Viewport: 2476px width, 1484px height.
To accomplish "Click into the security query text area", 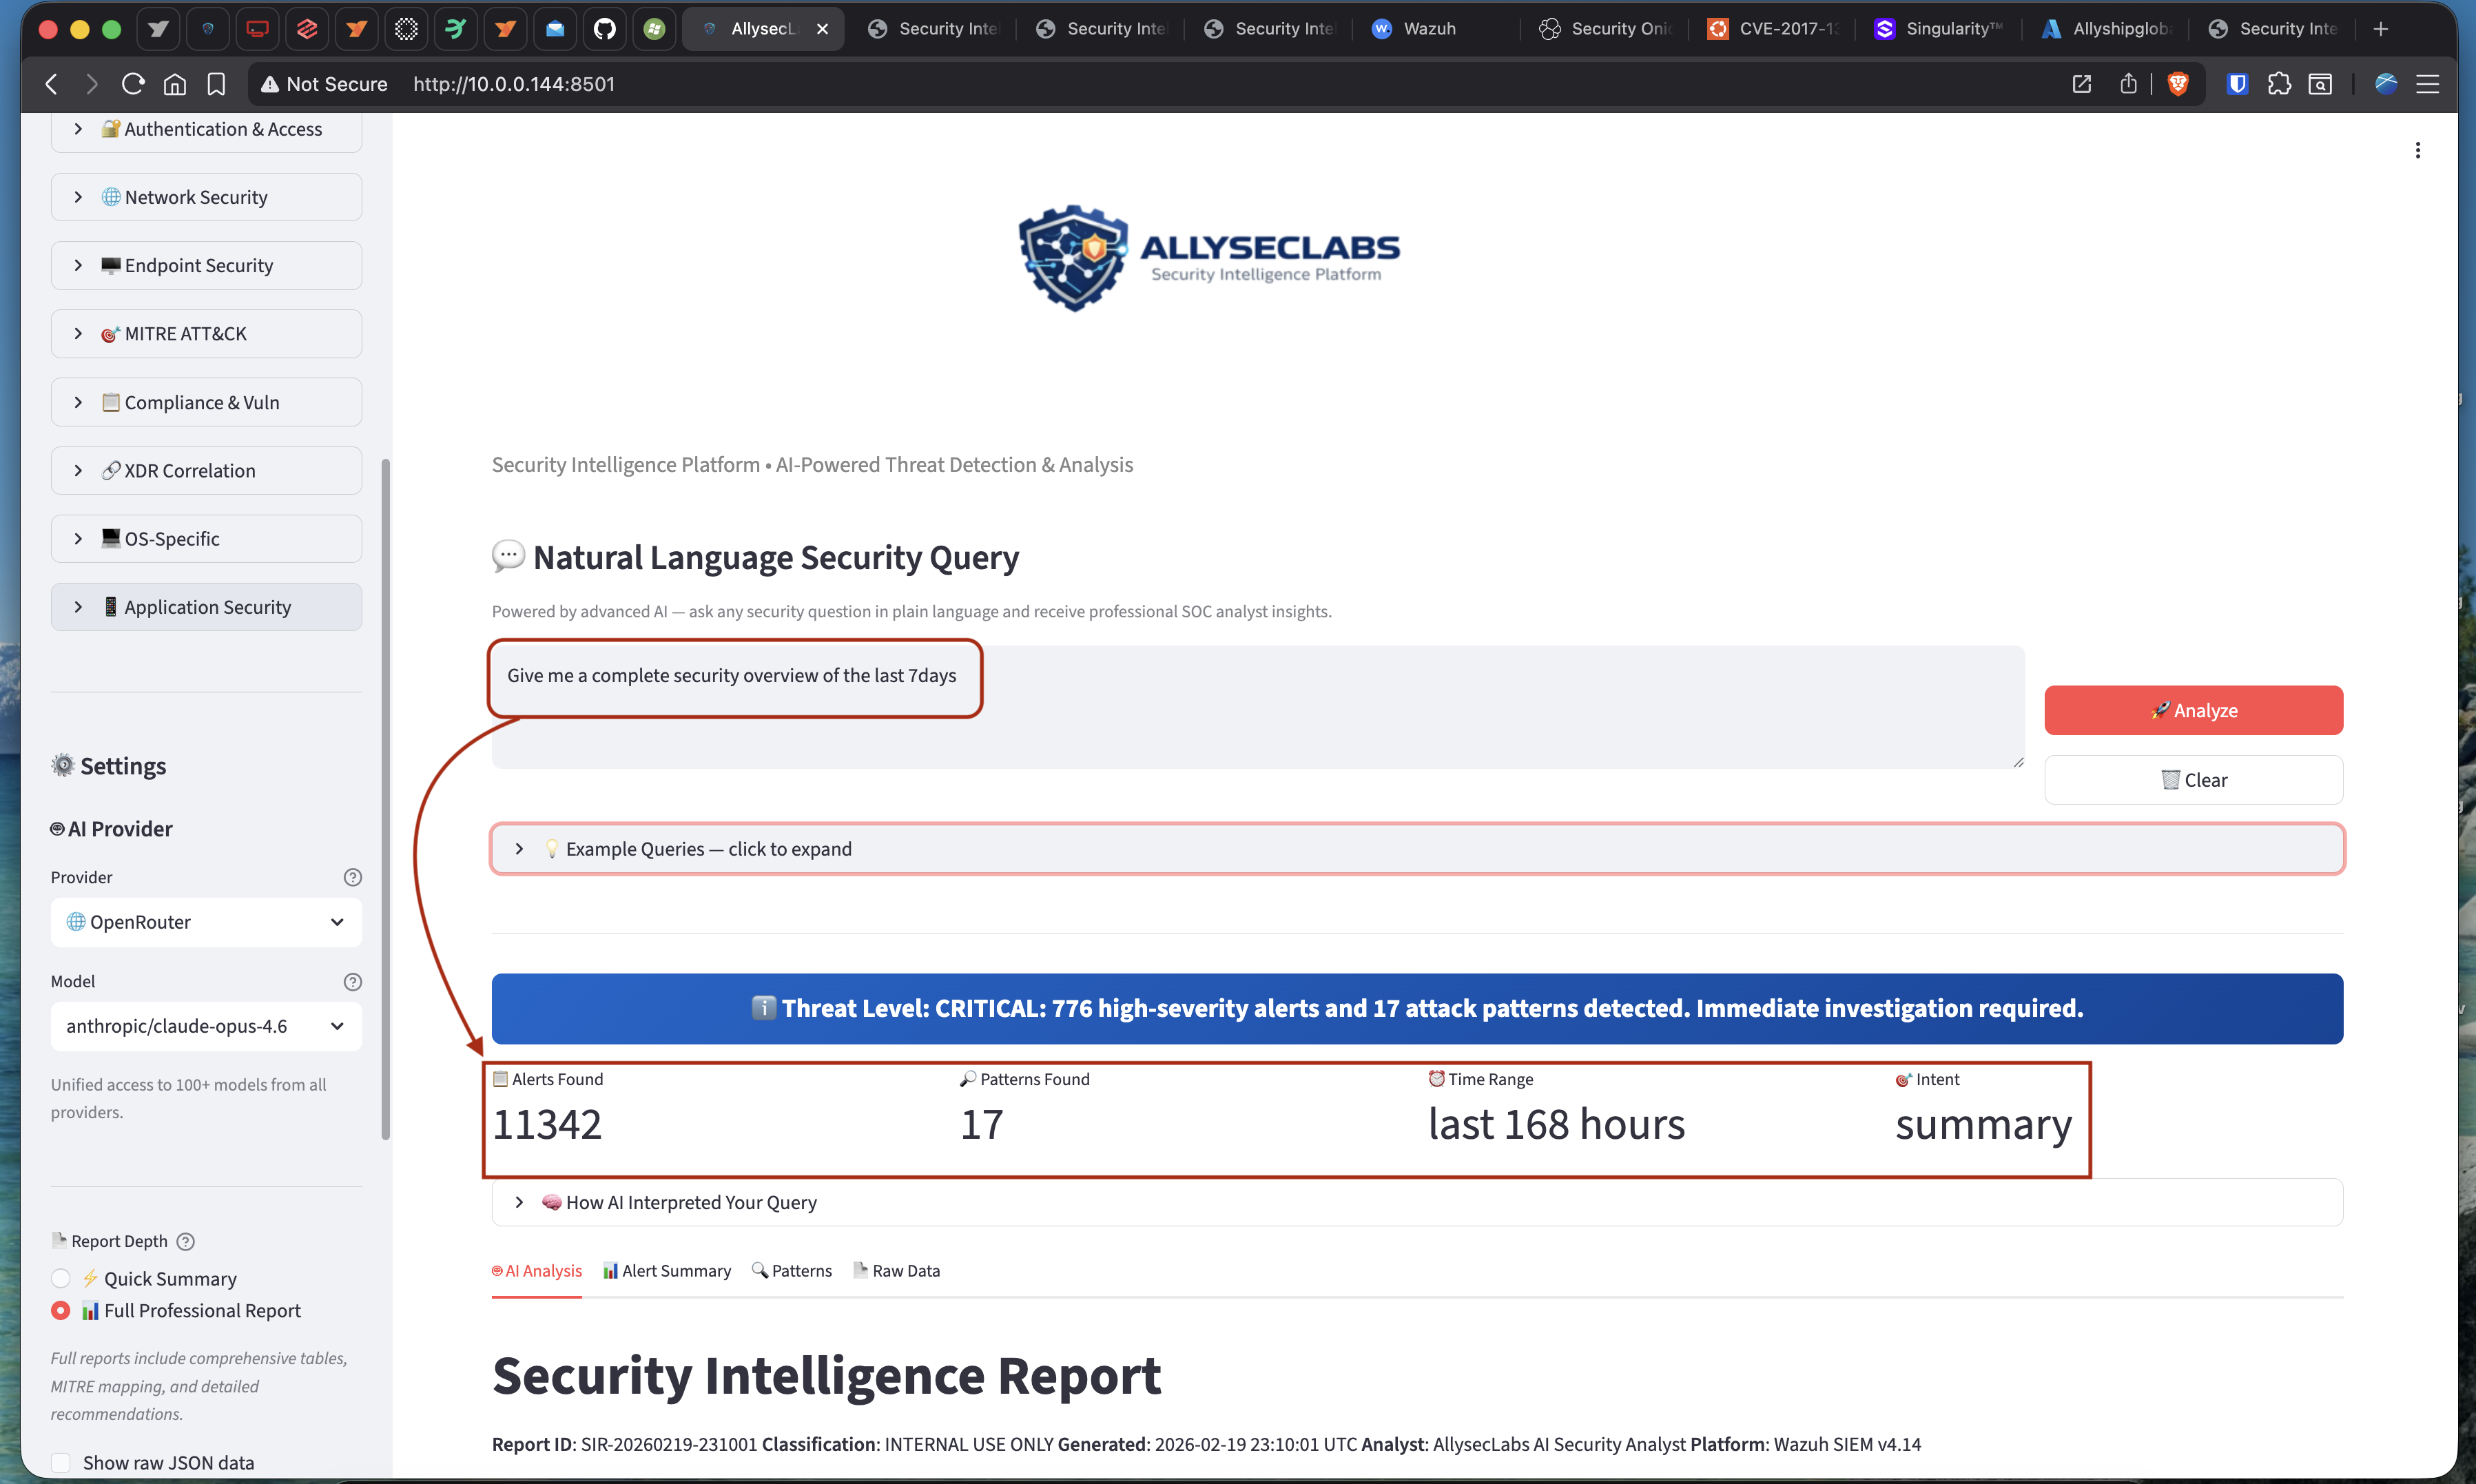I will point(1258,707).
